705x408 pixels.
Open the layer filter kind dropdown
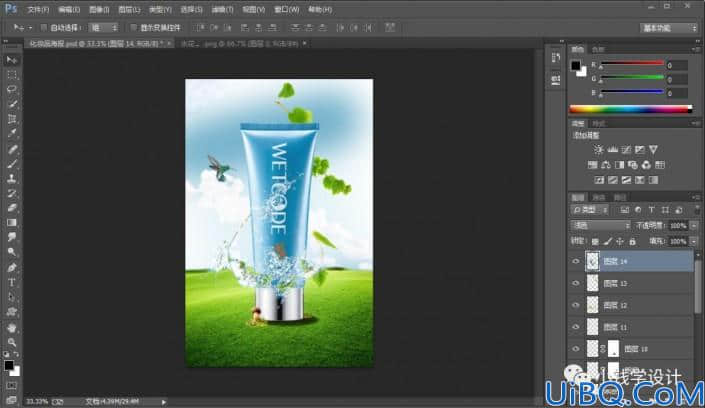pos(590,210)
